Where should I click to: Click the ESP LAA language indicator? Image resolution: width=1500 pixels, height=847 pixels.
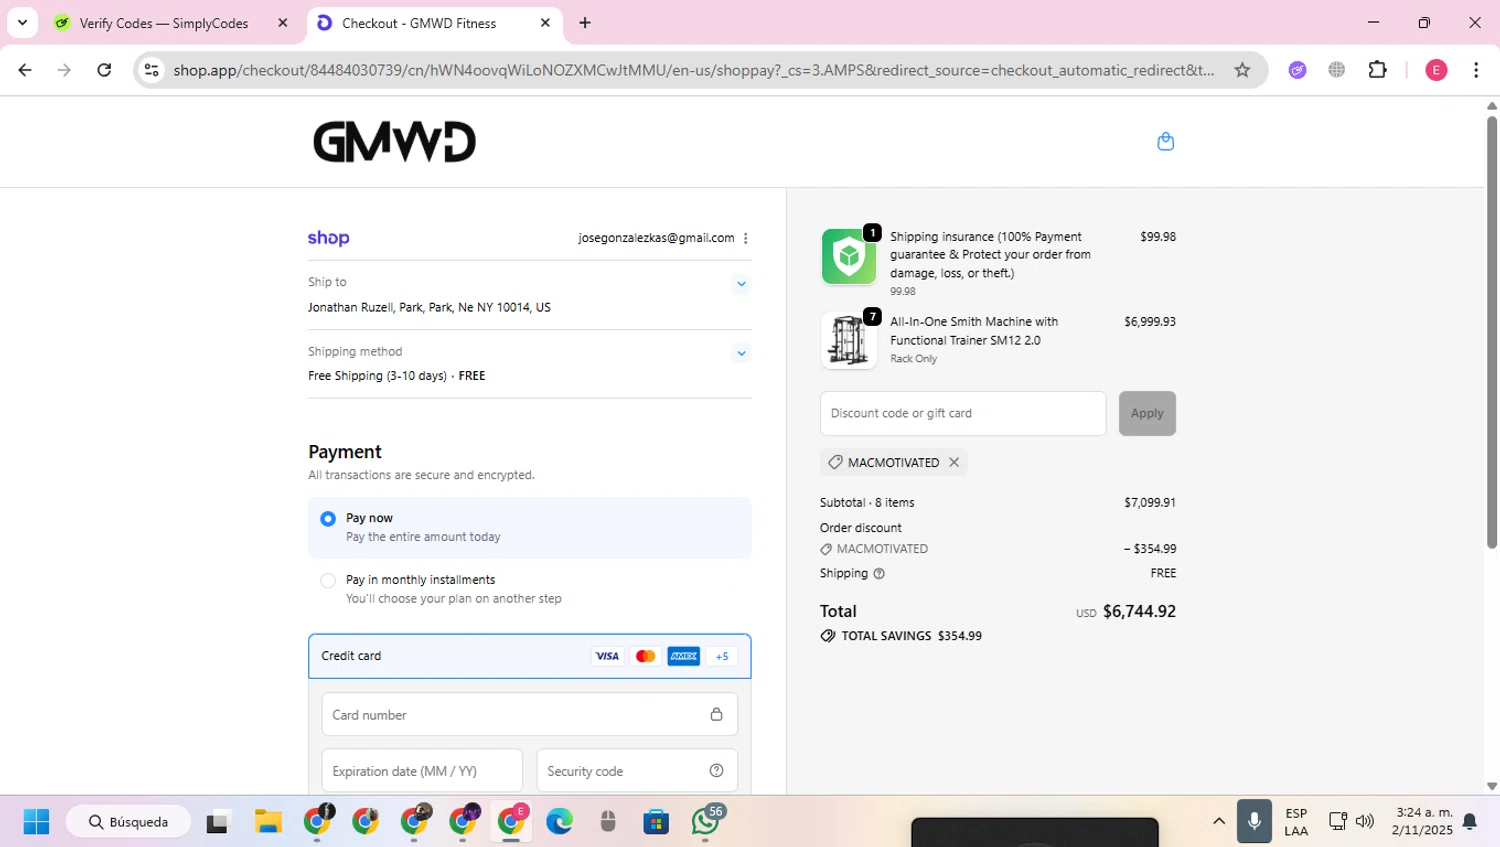tap(1296, 822)
